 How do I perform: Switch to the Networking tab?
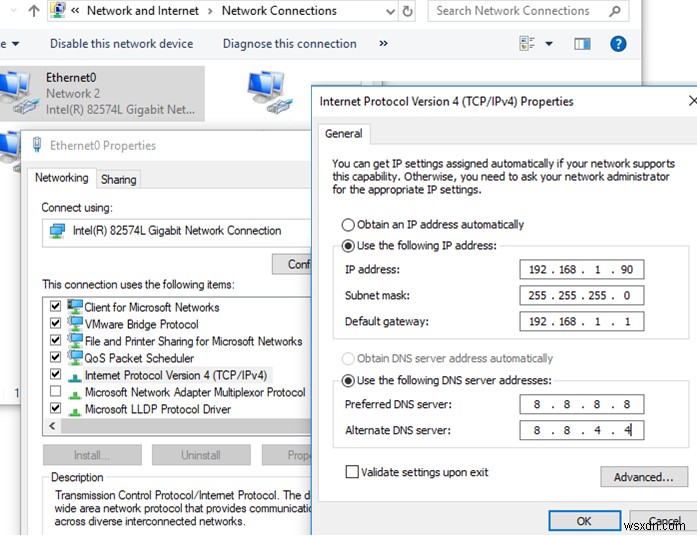61,178
